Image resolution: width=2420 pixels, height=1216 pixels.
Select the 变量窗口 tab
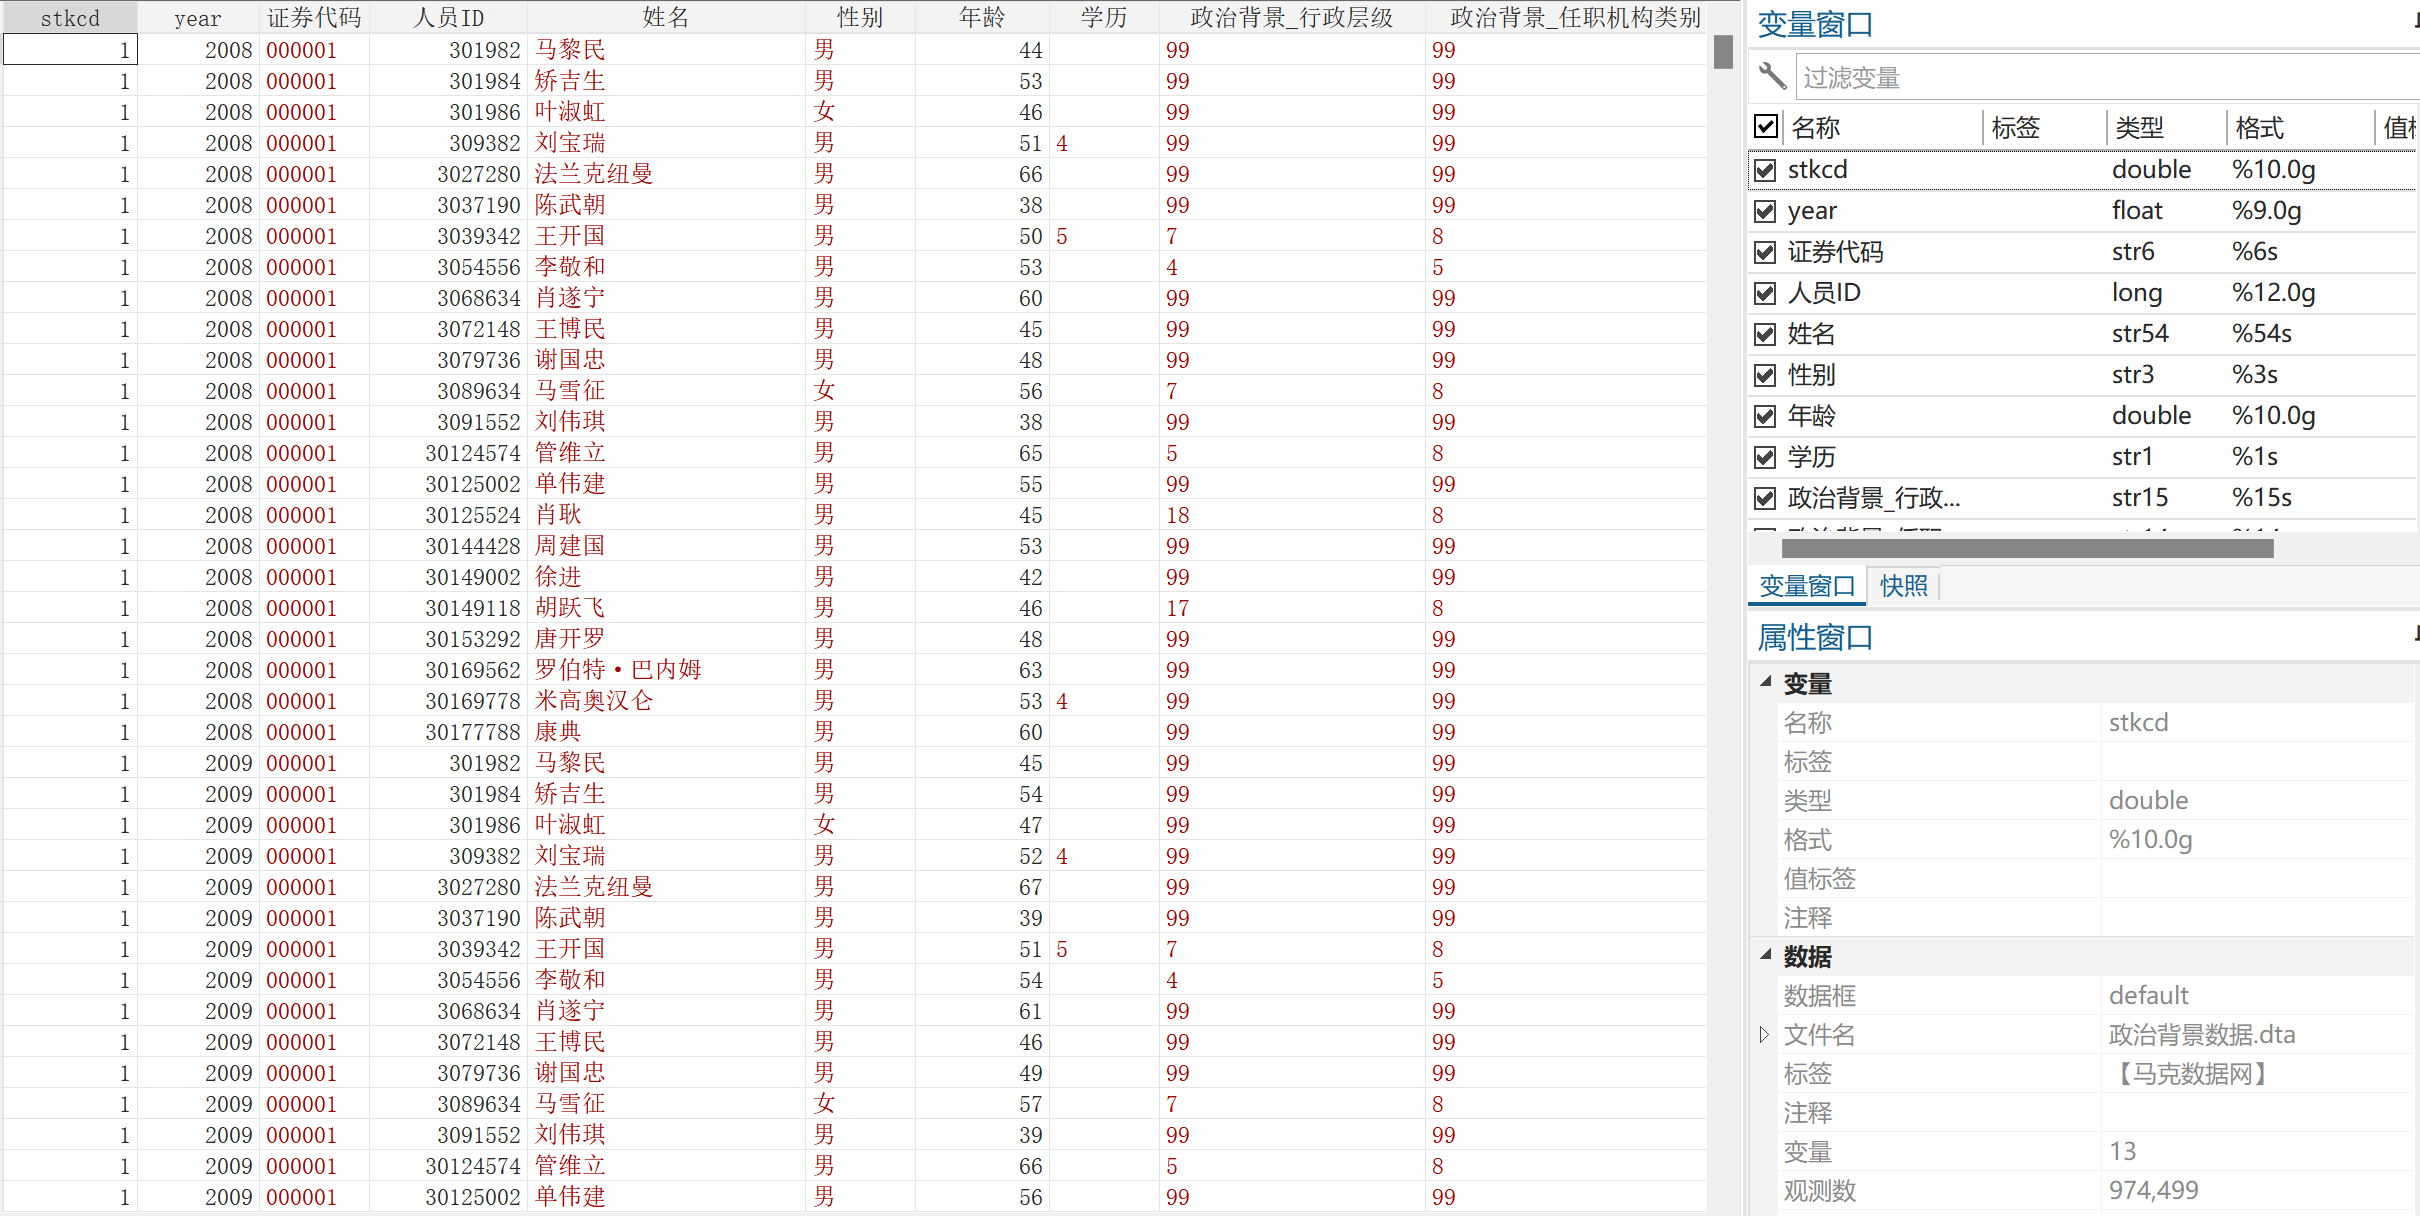1807,586
